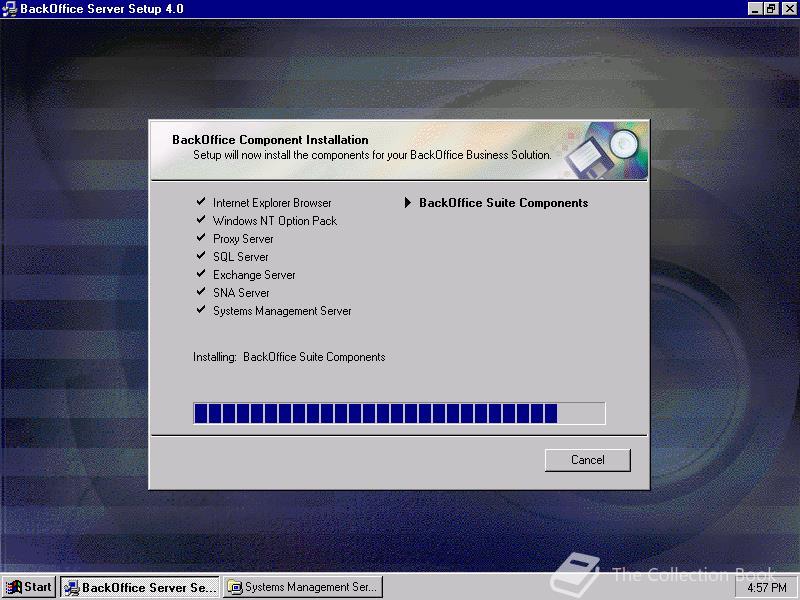800x600 pixels.
Task: Click checkmark beside Exchange Server
Action: [x=201, y=273]
